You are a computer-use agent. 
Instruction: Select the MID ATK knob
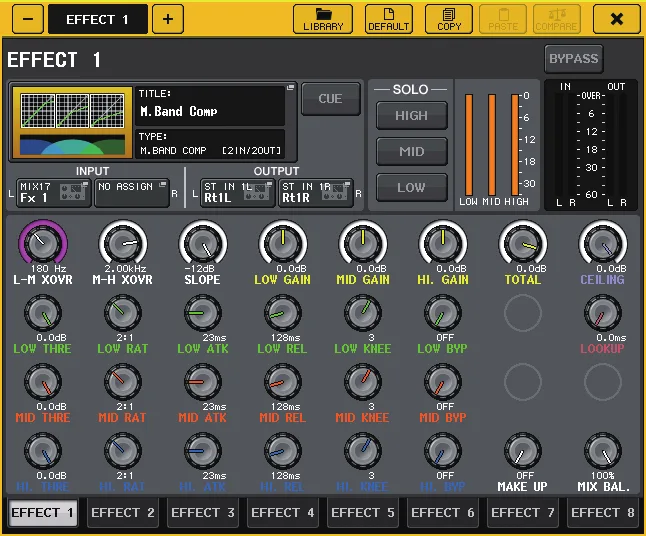point(203,382)
